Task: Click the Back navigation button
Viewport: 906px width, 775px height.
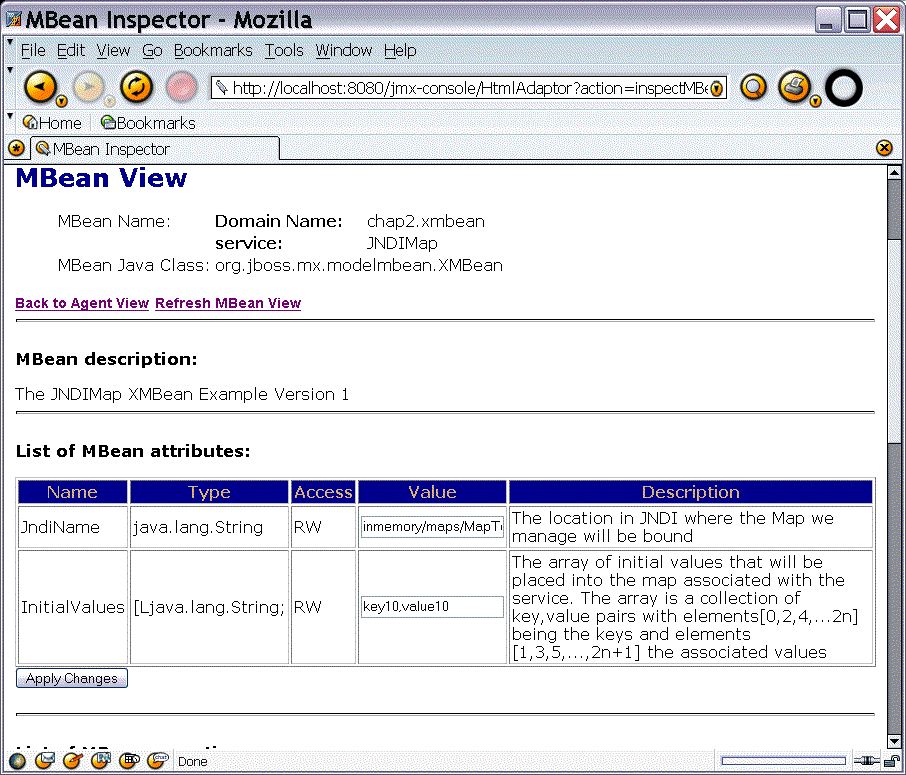Action: 39,87
